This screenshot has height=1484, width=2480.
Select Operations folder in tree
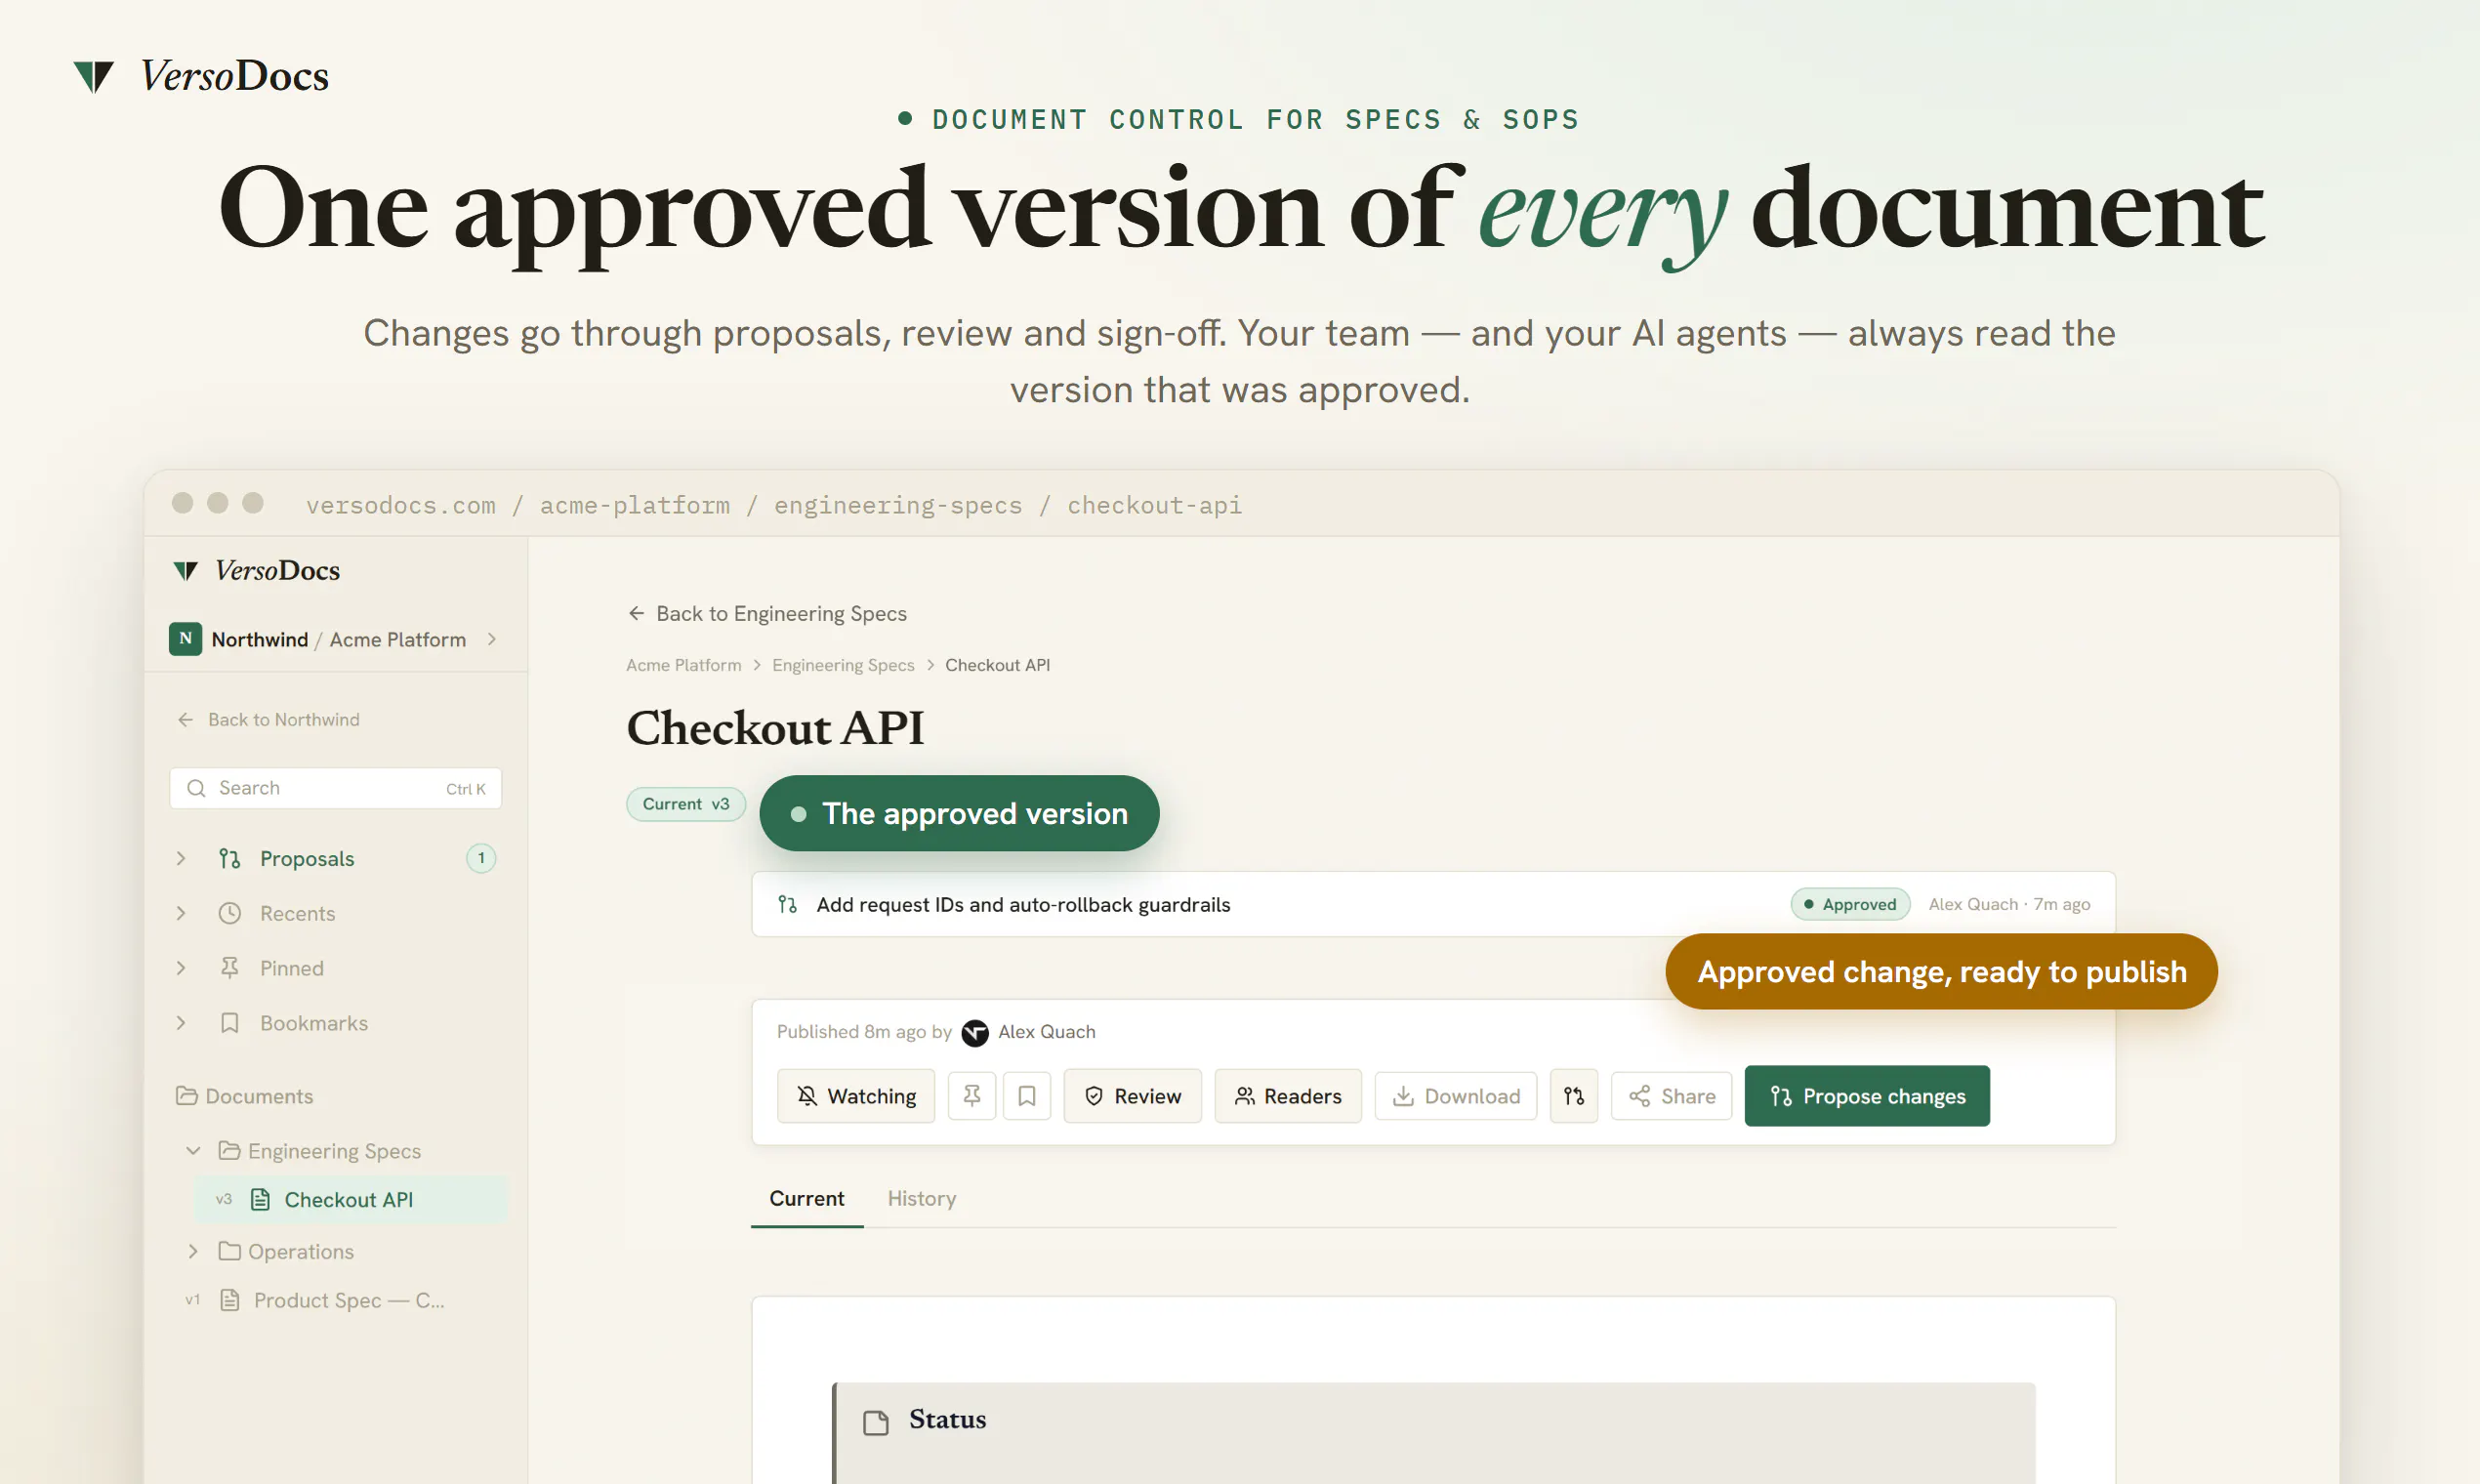[x=300, y=1252]
